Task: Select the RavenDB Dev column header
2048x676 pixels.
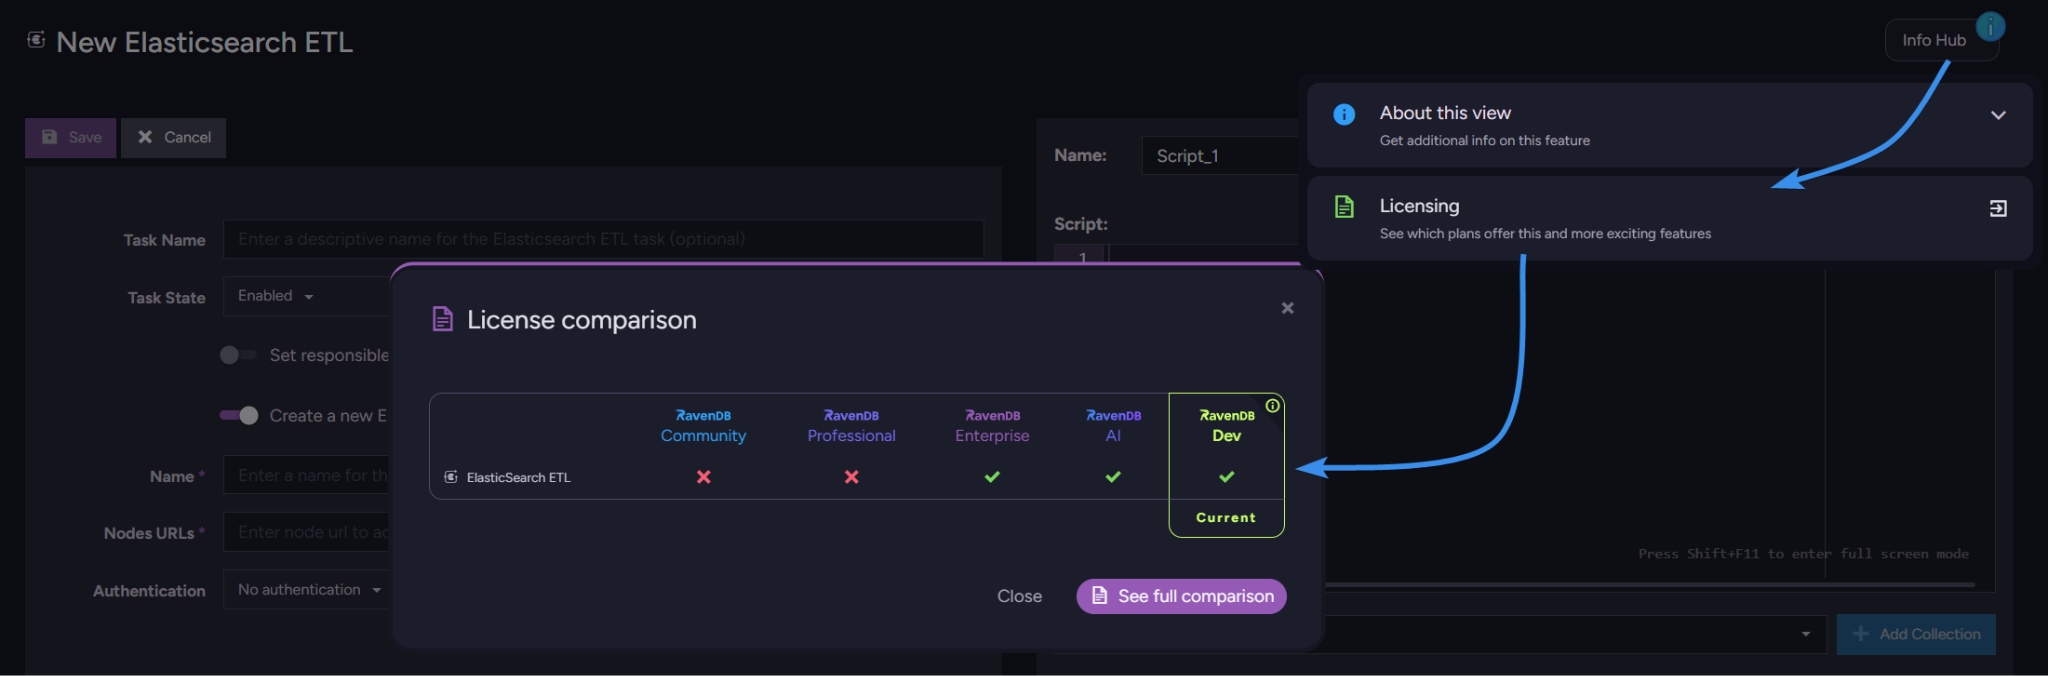Action: (x=1226, y=426)
